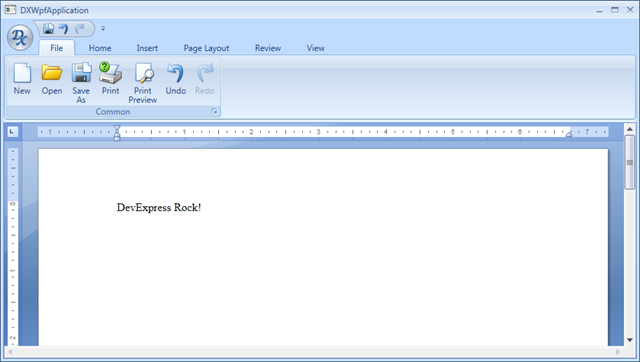Undo the last action in ribbon
640x362 pixels.
pyautogui.click(x=176, y=79)
